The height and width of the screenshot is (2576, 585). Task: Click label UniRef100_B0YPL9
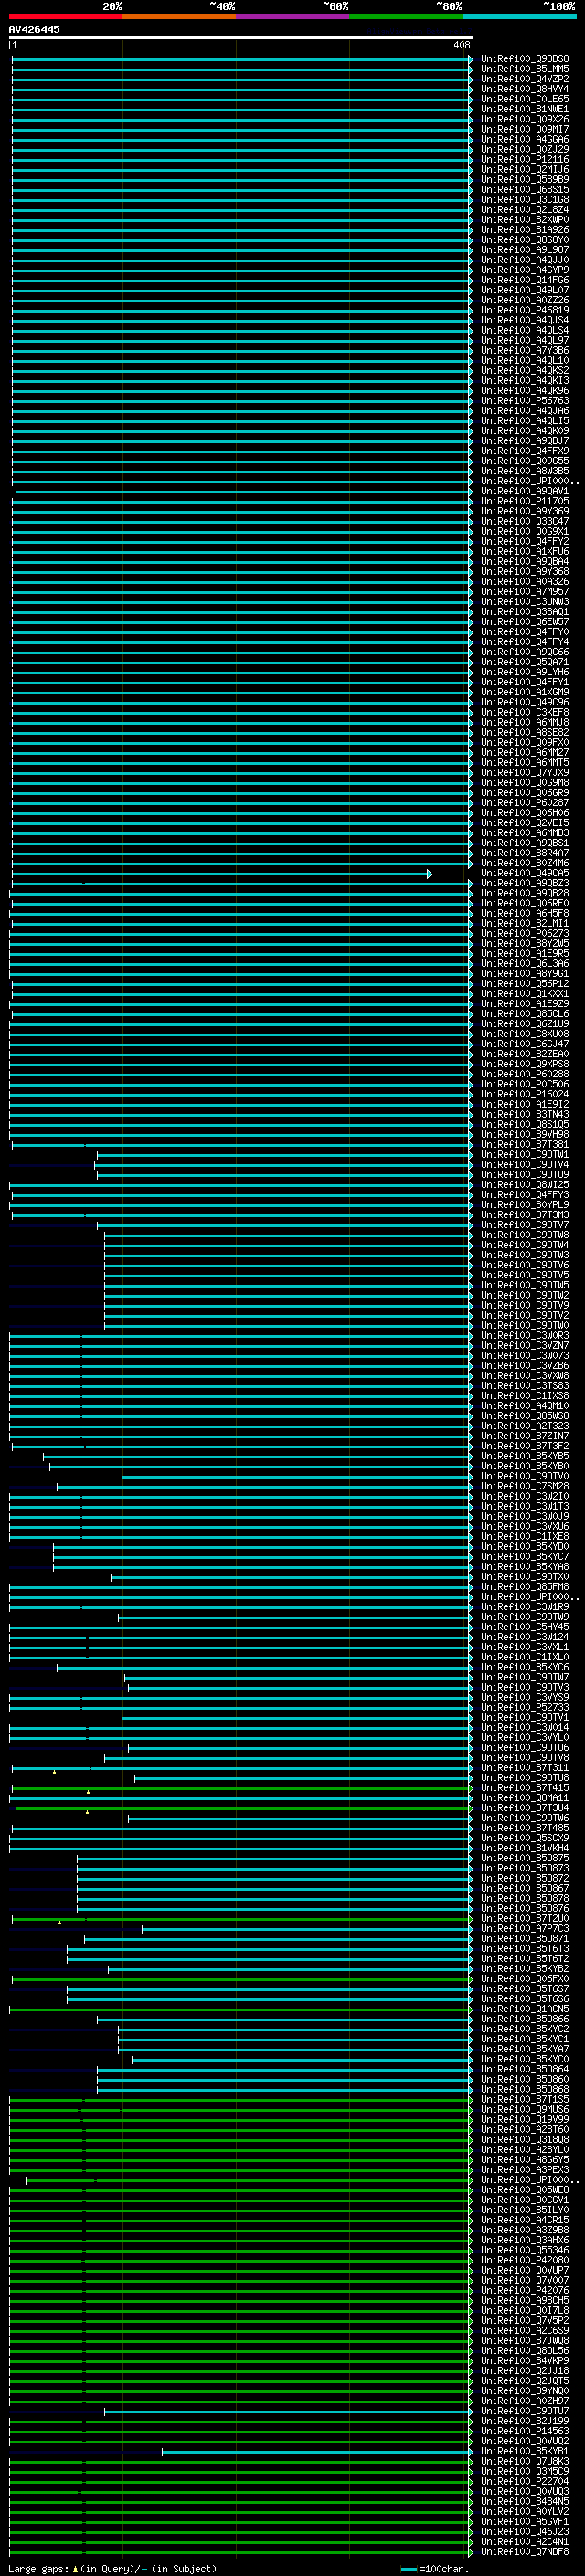pyautogui.click(x=525, y=1205)
